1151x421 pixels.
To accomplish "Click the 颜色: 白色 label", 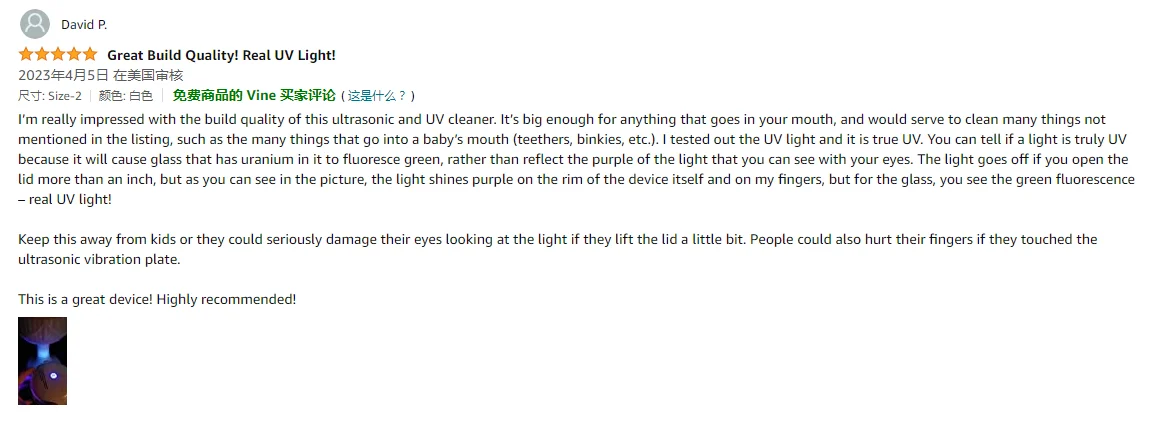I will coord(126,96).
